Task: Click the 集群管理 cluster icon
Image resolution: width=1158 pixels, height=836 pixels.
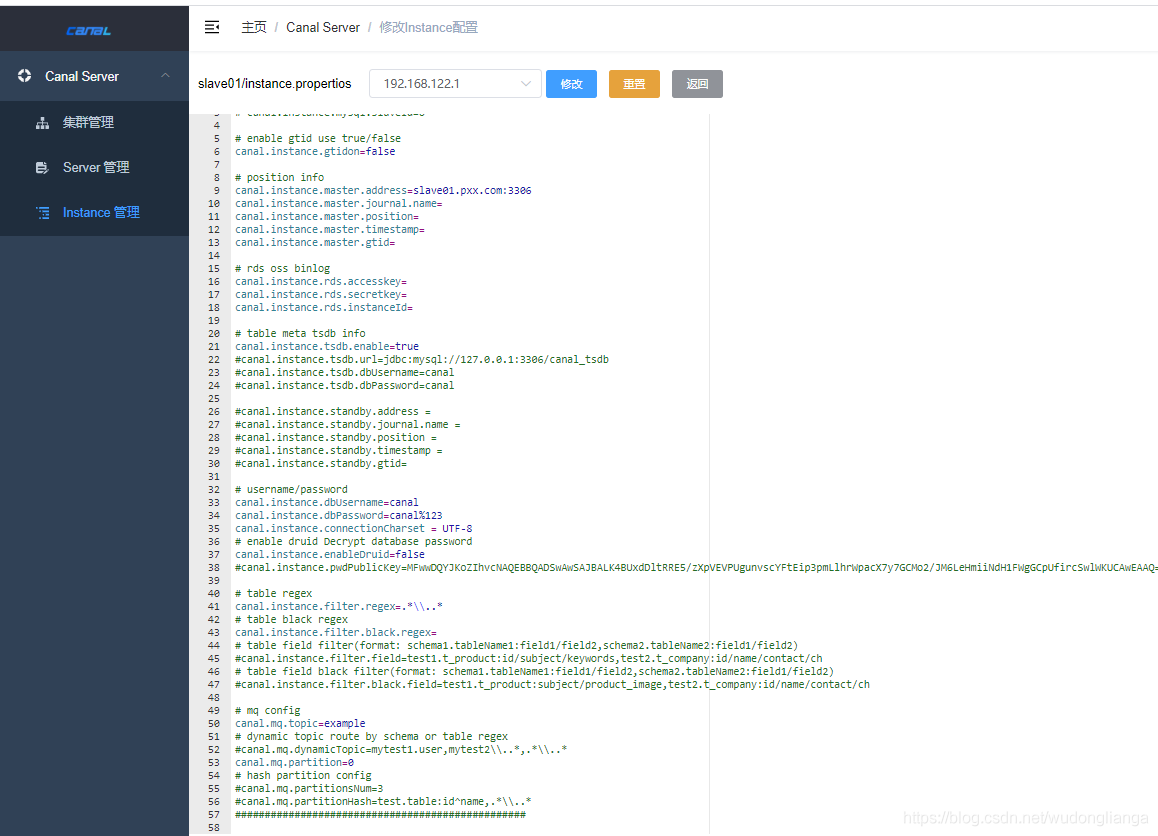Action: (42, 123)
